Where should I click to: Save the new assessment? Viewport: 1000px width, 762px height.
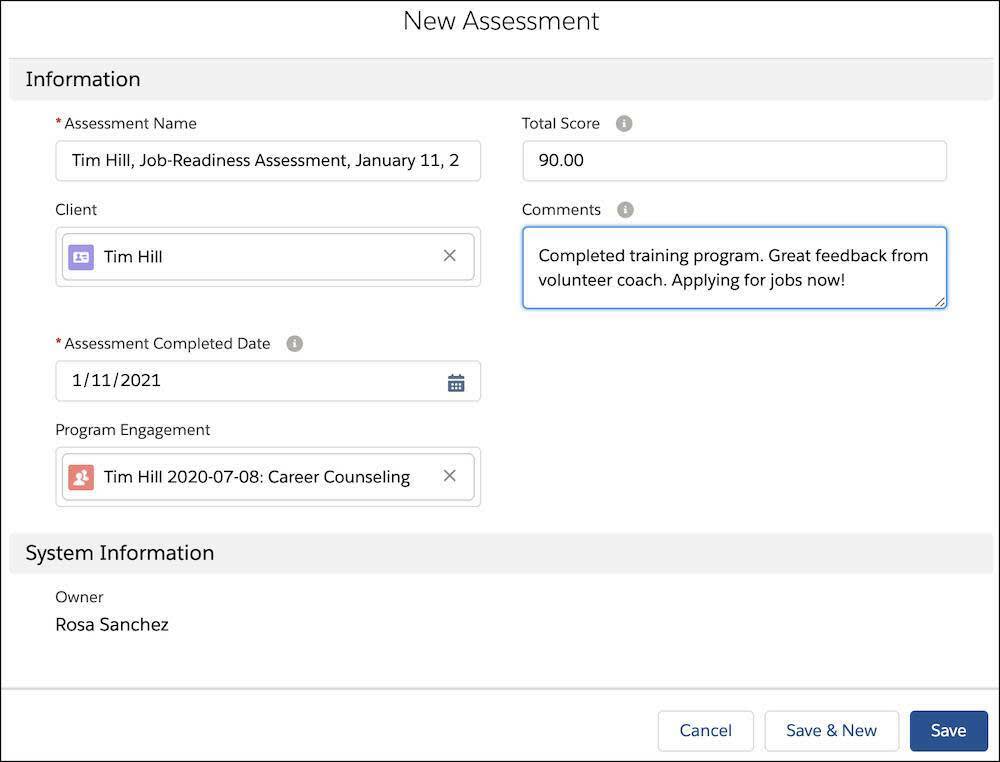948,731
